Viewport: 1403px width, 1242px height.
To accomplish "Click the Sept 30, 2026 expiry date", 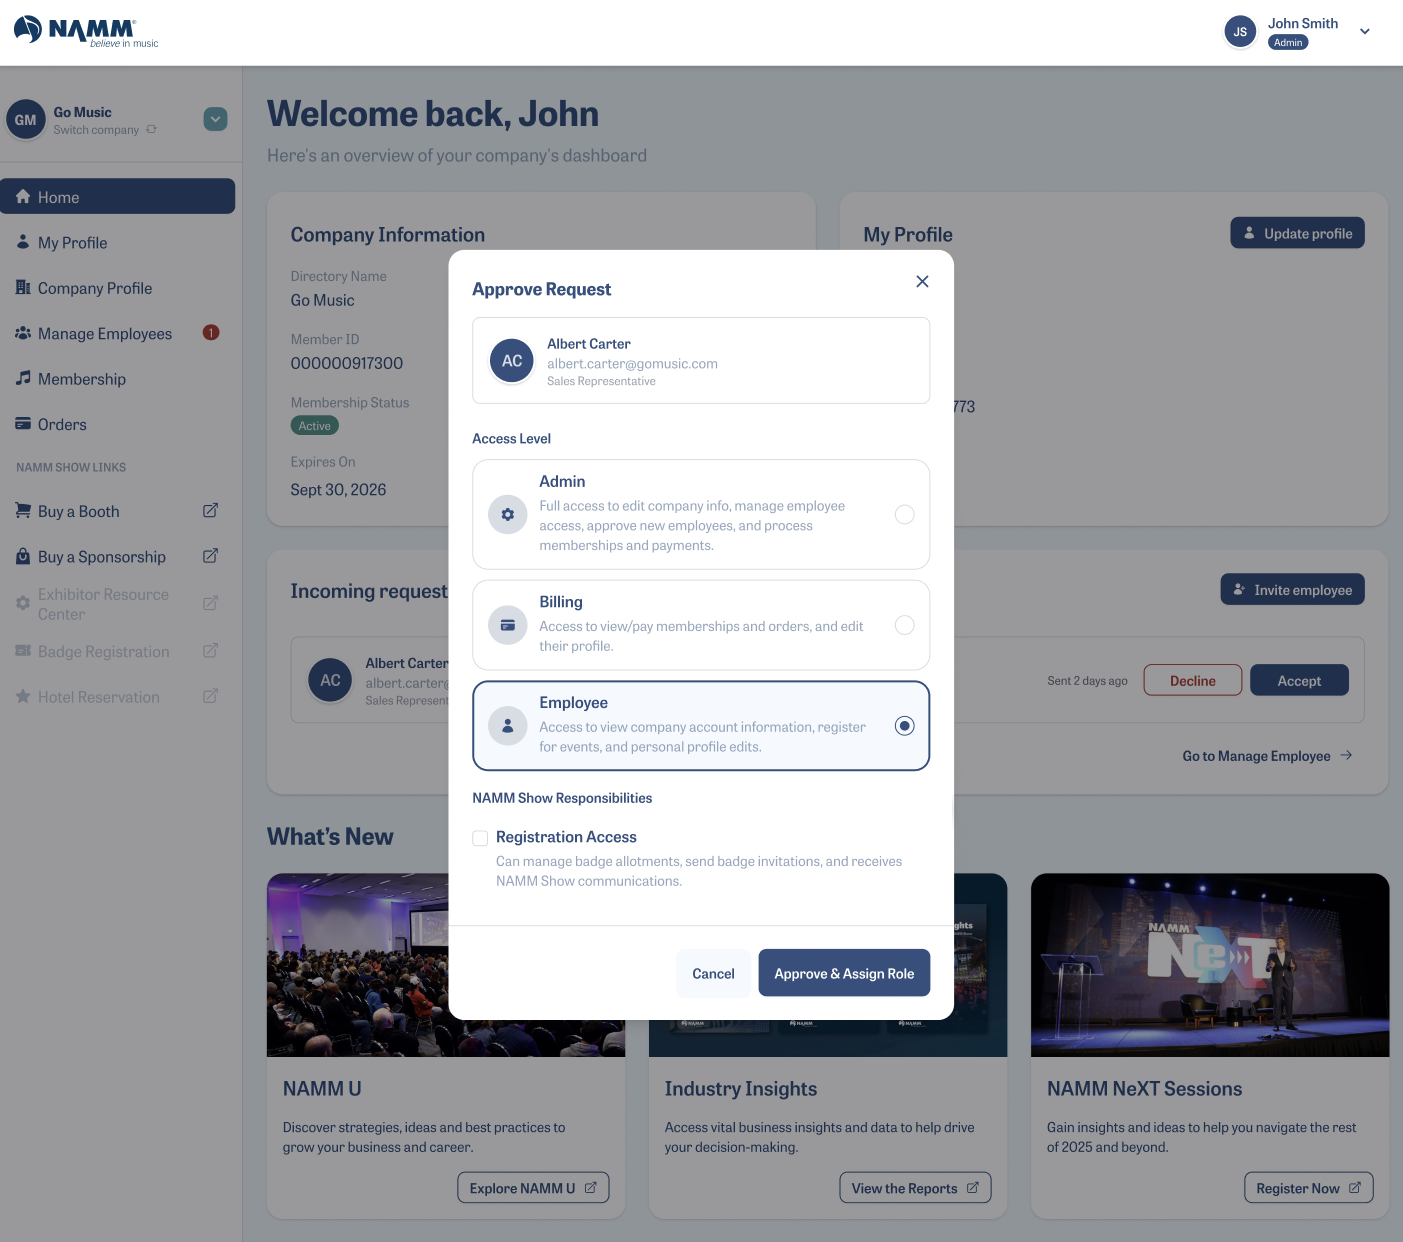I will [x=338, y=490].
